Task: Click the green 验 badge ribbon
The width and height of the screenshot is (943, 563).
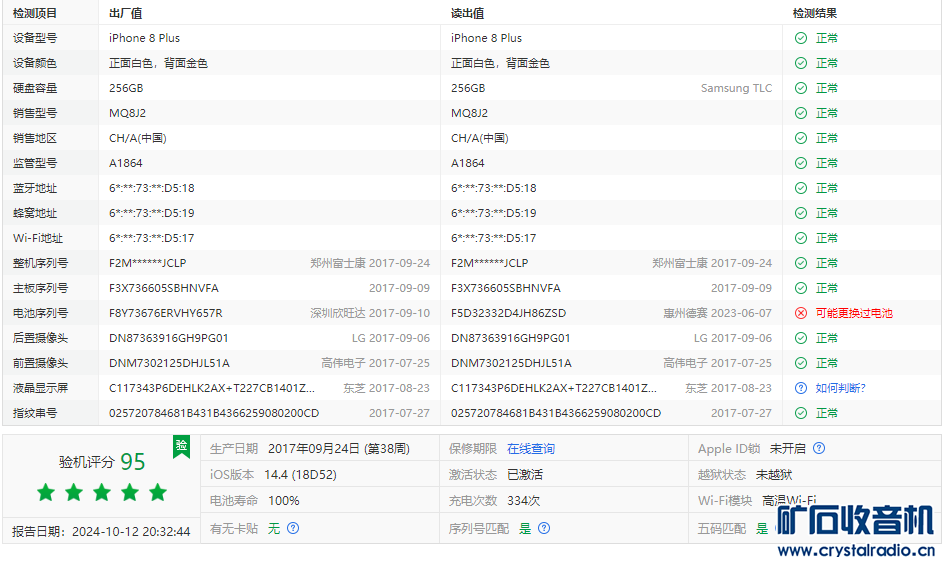Action: pyautogui.click(x=181, y=446)
